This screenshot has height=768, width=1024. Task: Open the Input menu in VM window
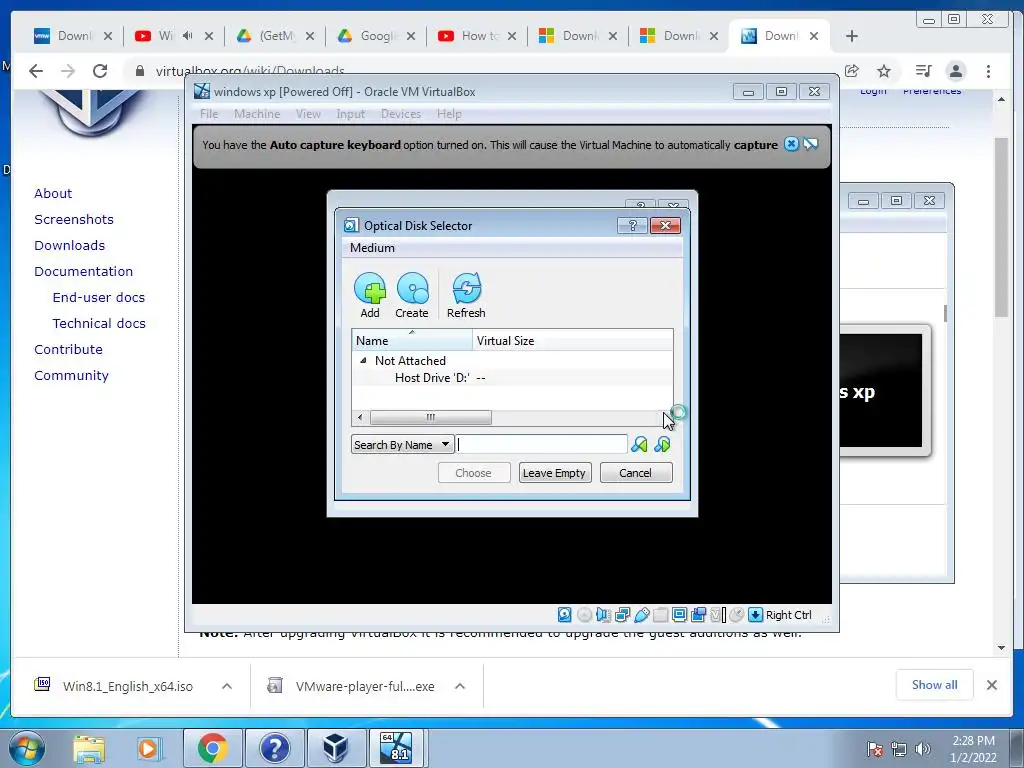click(350, 114)
